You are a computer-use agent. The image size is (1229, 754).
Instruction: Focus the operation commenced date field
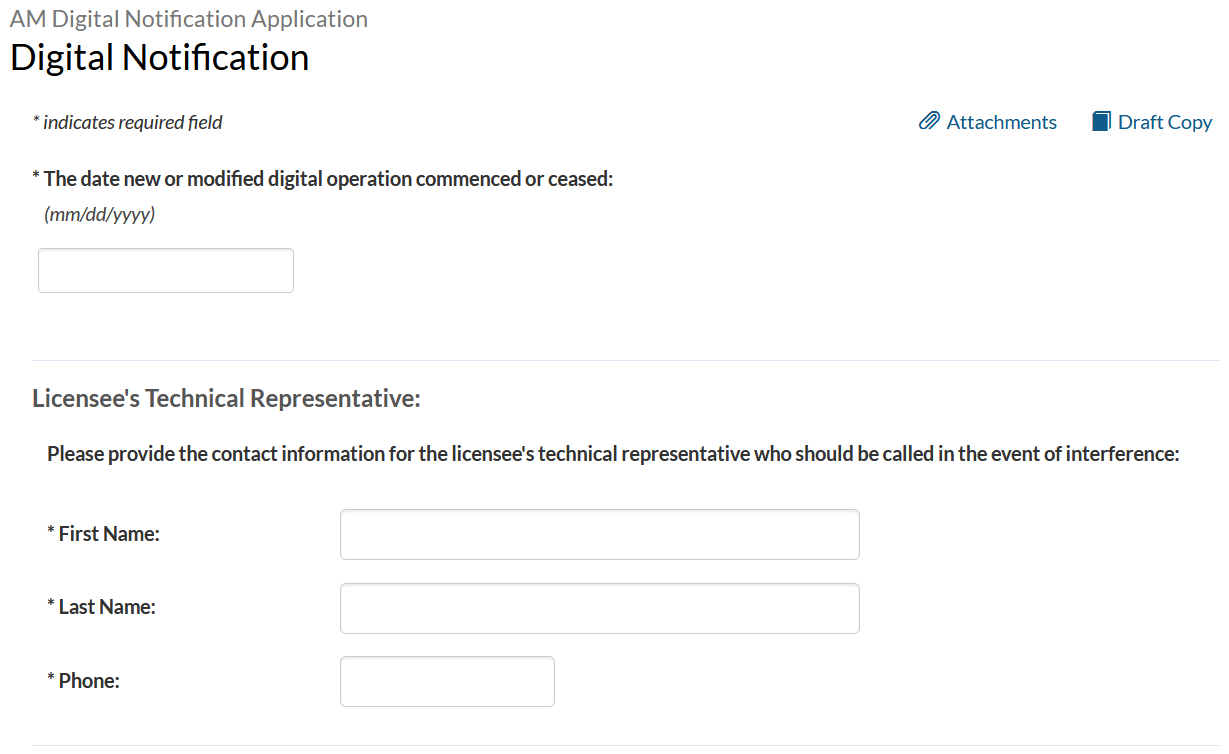(x=166, y=271)
